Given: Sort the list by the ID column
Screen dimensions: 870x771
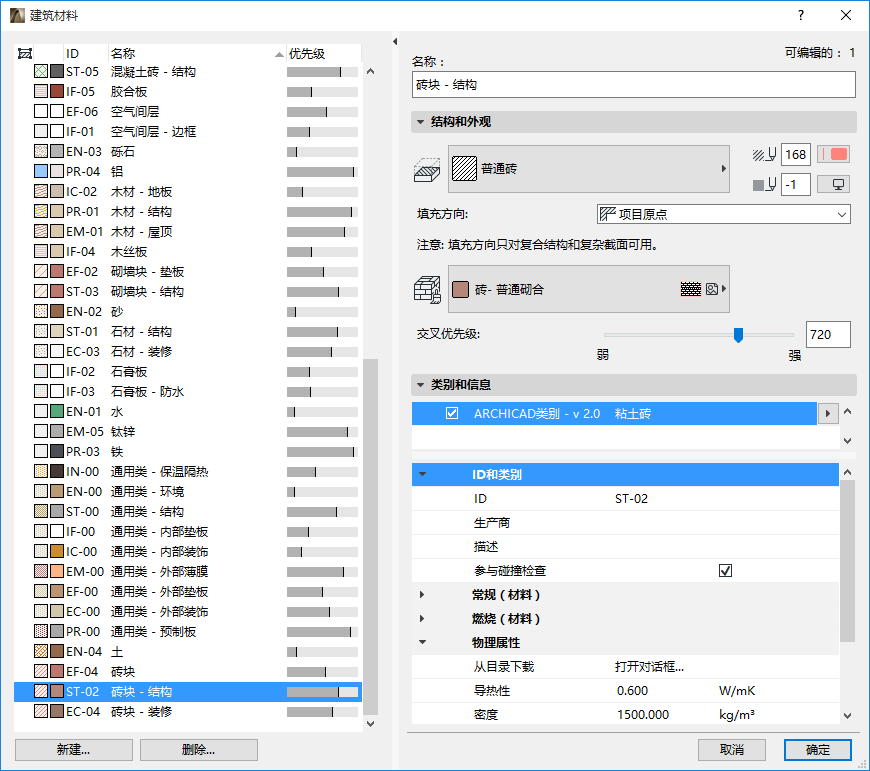Looking at the screenshot, I should pos(85,54).
